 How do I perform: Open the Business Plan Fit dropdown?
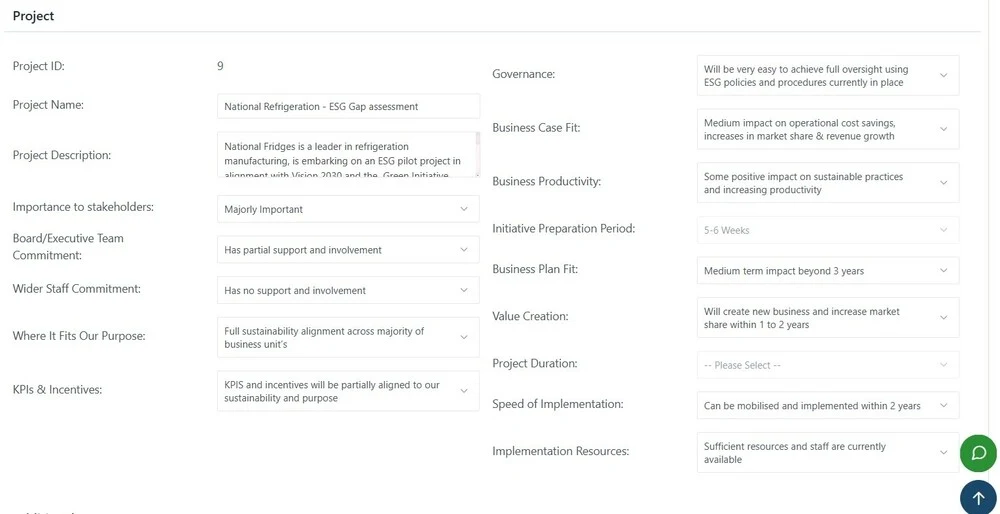pyautogui.click(x=827, y=271)
